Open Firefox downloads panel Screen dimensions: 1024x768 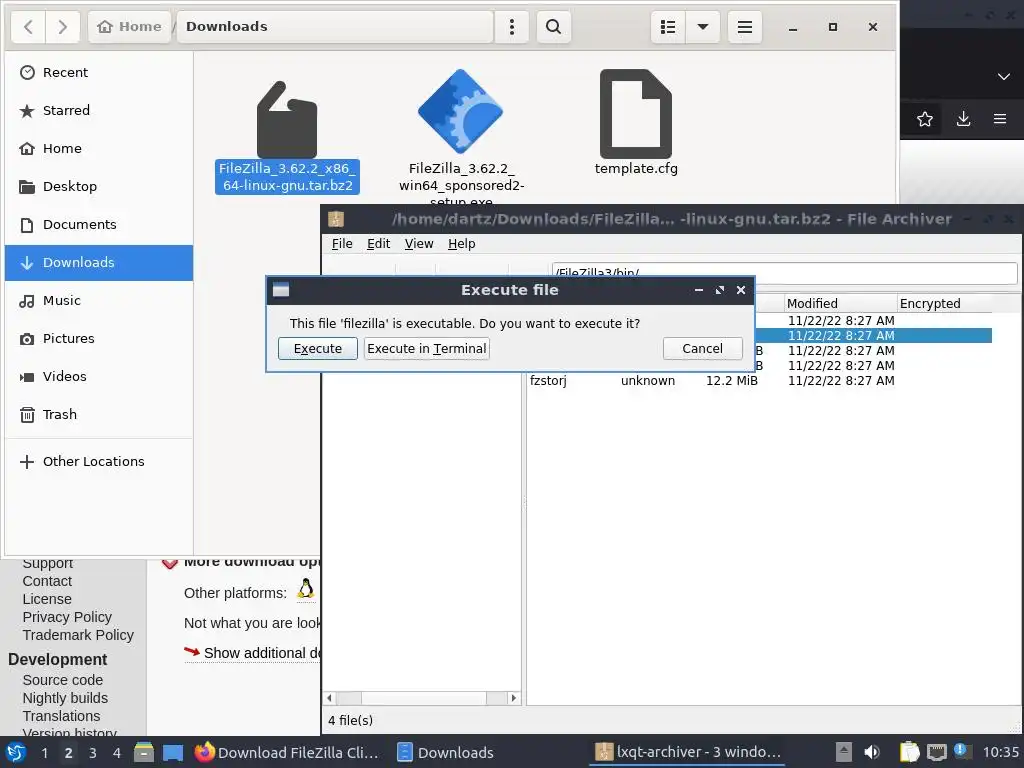click(963, 119)
